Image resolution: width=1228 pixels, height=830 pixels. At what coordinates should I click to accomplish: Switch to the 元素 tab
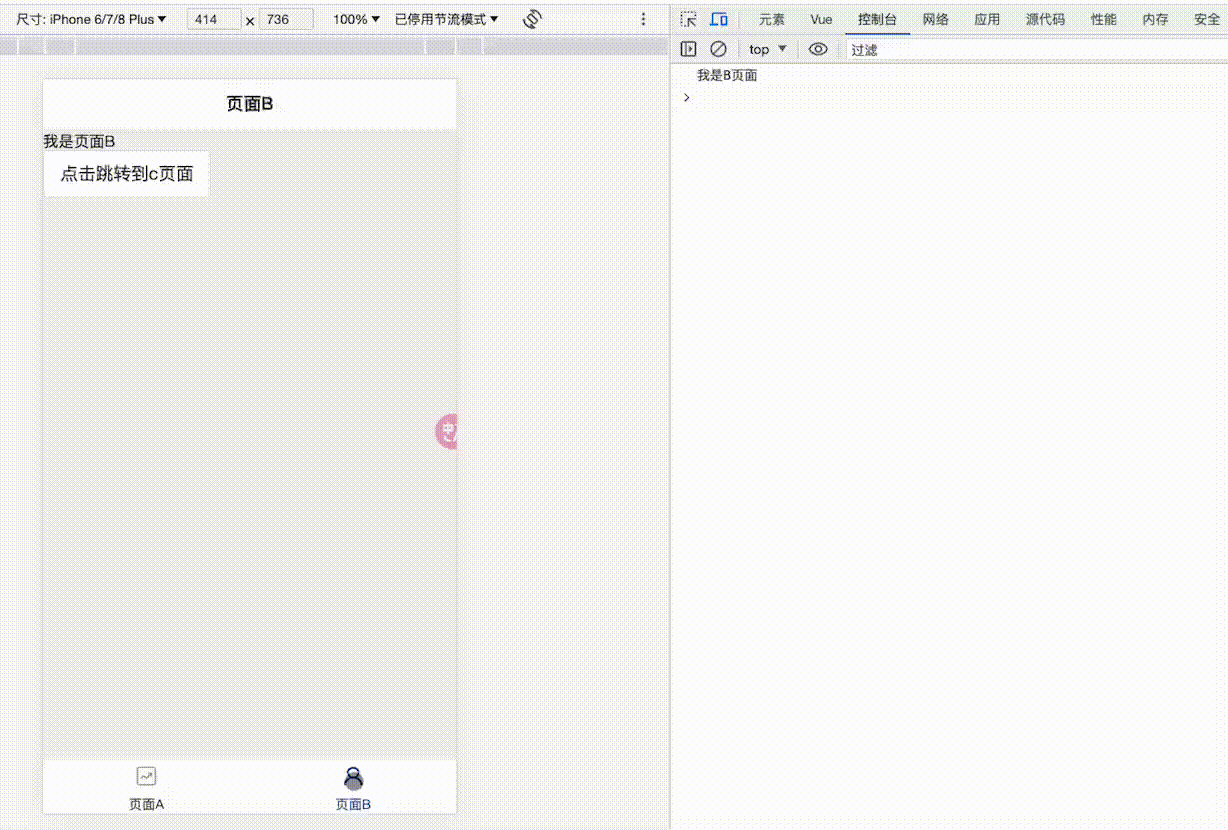point(772,19)
